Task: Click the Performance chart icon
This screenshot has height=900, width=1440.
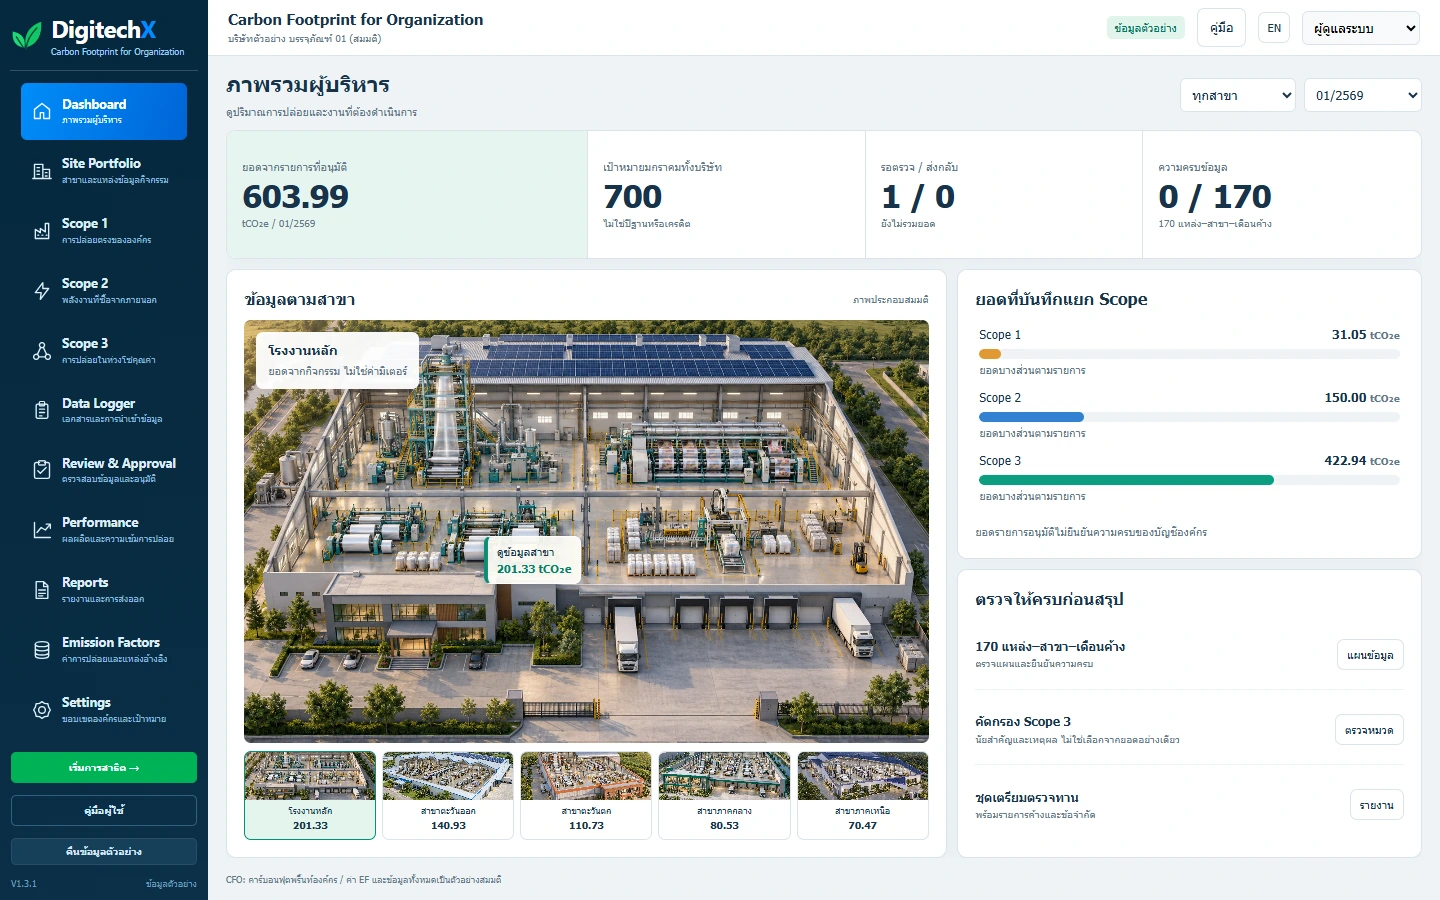Action: click(x=42, y=530)
